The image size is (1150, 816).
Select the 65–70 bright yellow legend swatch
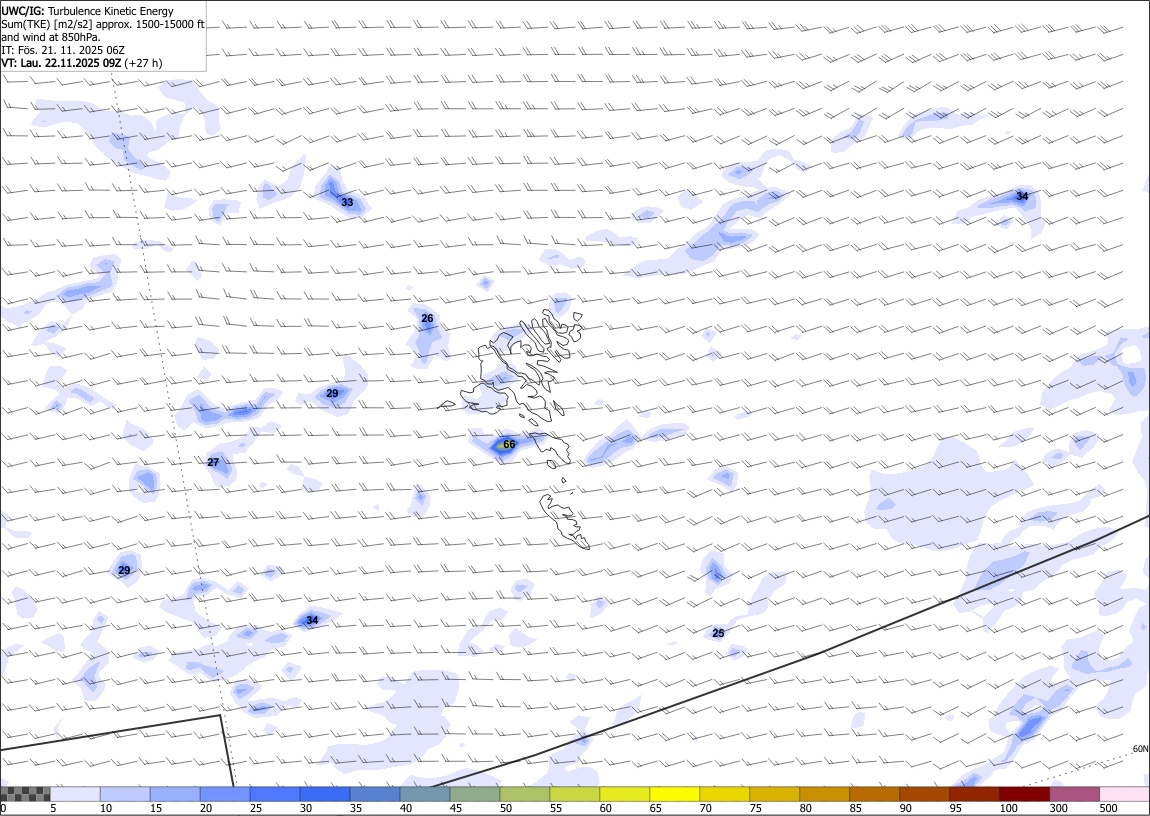pos(674,794)
